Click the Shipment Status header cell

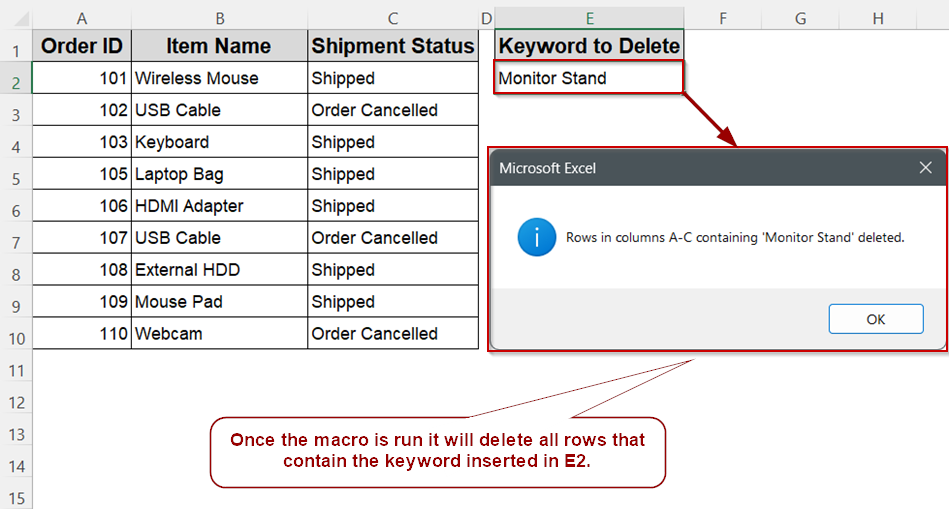pos(393,46)
